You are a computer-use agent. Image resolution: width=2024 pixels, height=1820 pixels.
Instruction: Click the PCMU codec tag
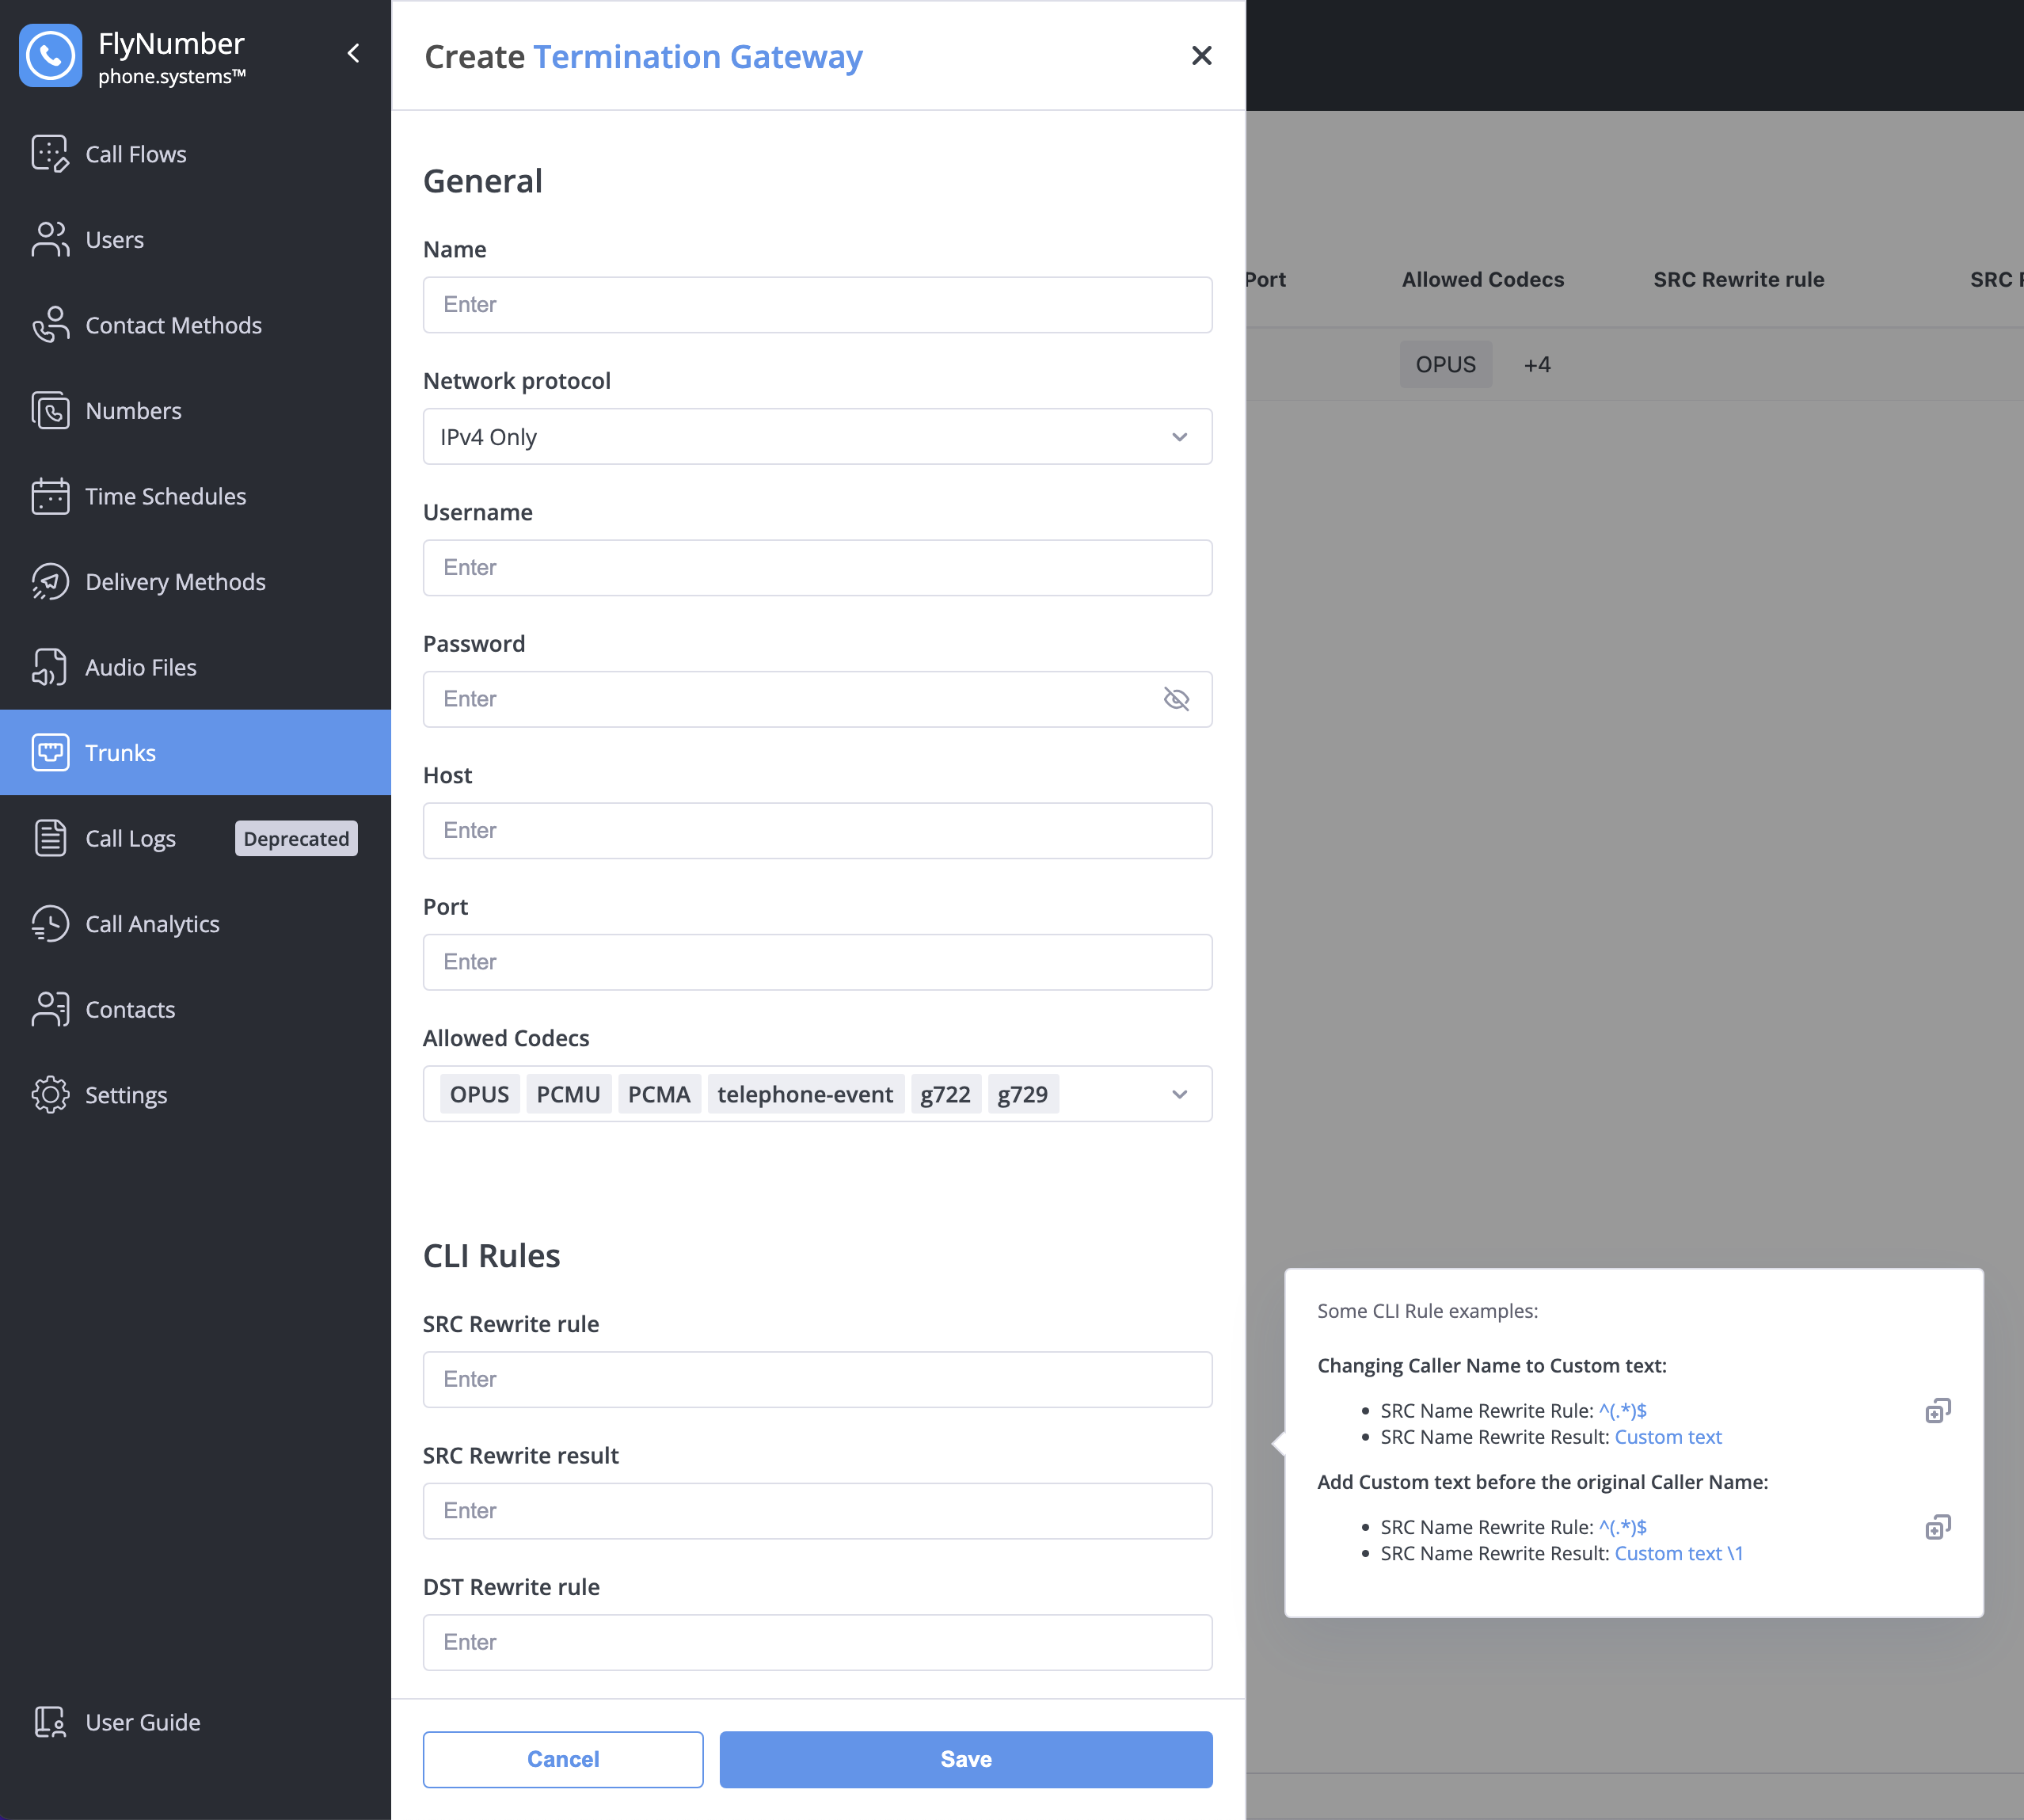pos(568,1094)
